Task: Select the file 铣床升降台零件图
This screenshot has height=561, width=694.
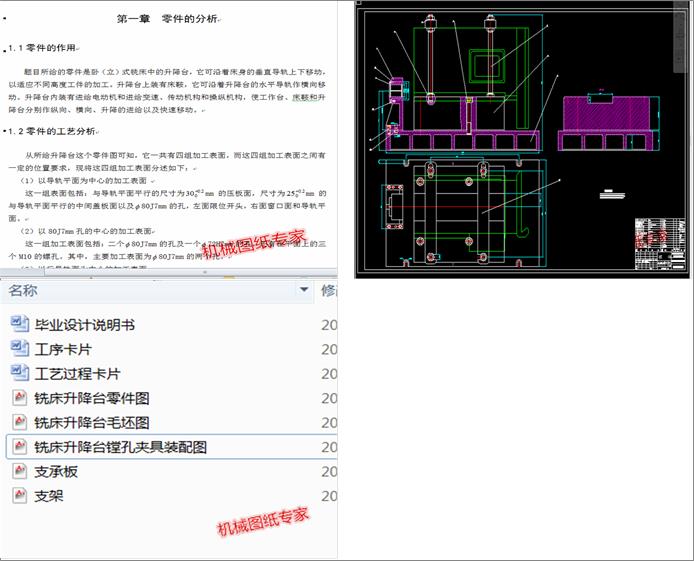Action: (x=92, y=398)
